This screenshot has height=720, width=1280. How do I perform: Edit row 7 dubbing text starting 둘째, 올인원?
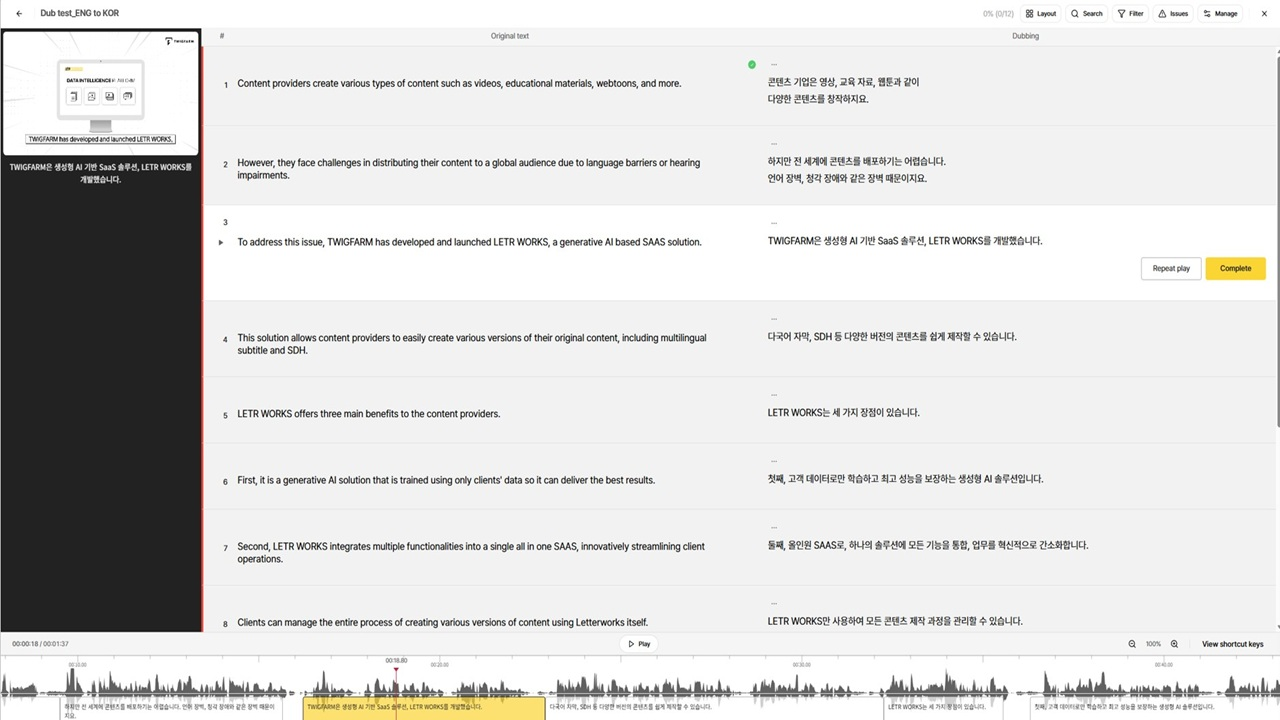click(x=928, y=545)
